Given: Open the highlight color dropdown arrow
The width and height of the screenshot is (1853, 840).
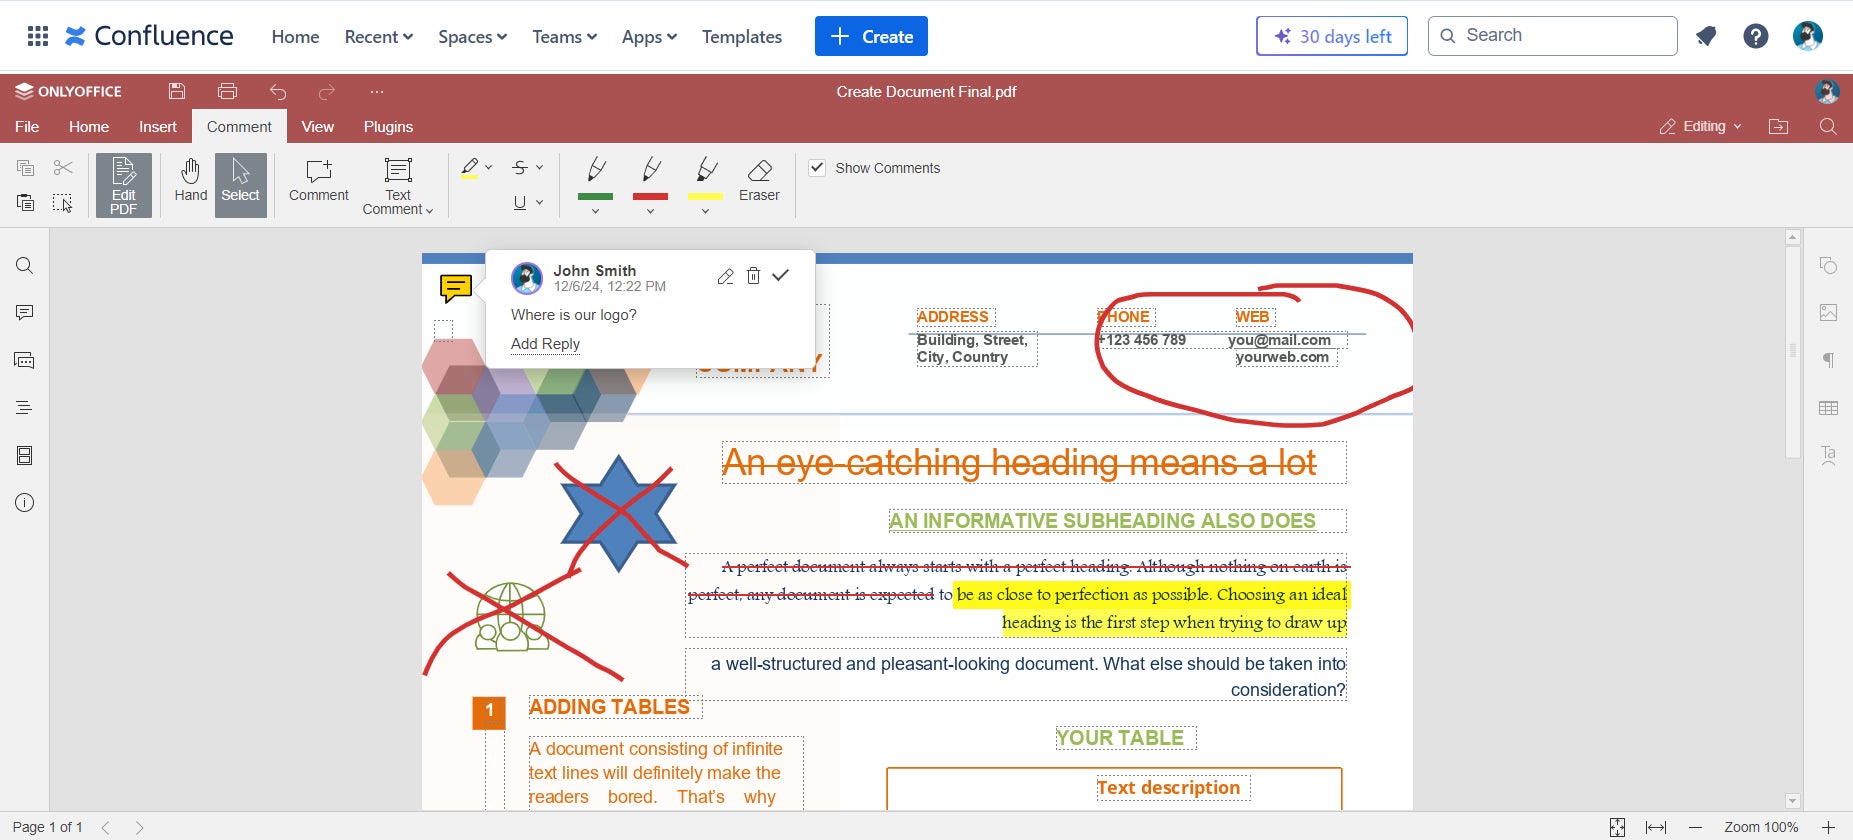Looking at the screenshot, I should point(489,167).
